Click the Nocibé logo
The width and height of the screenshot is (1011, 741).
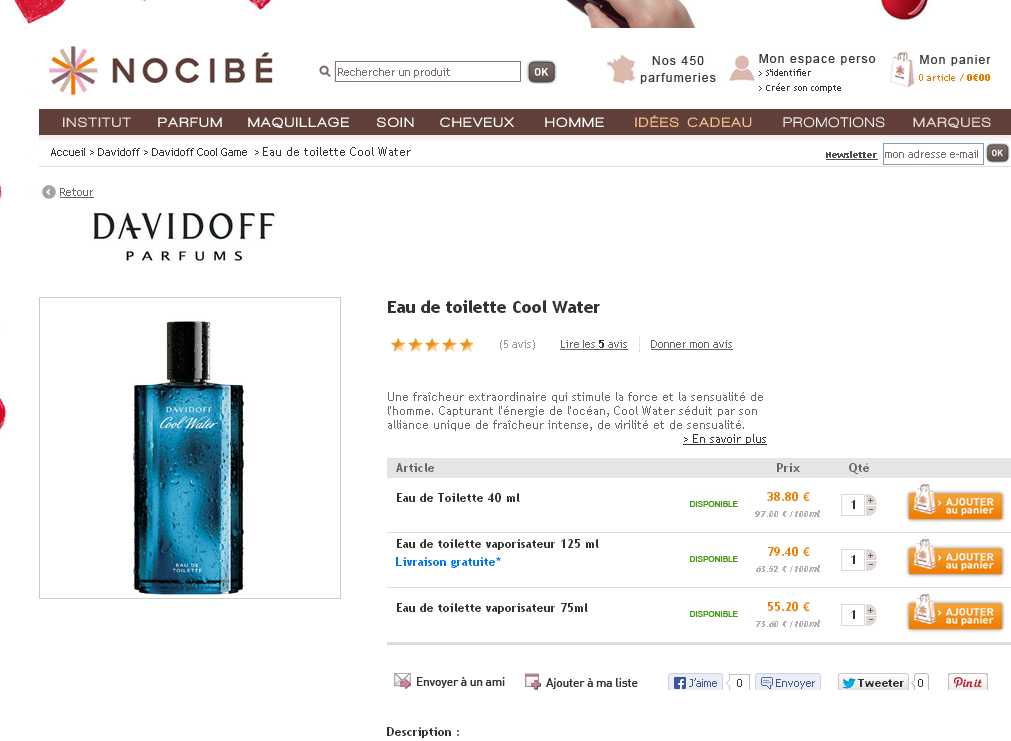(x=161, y=70)
